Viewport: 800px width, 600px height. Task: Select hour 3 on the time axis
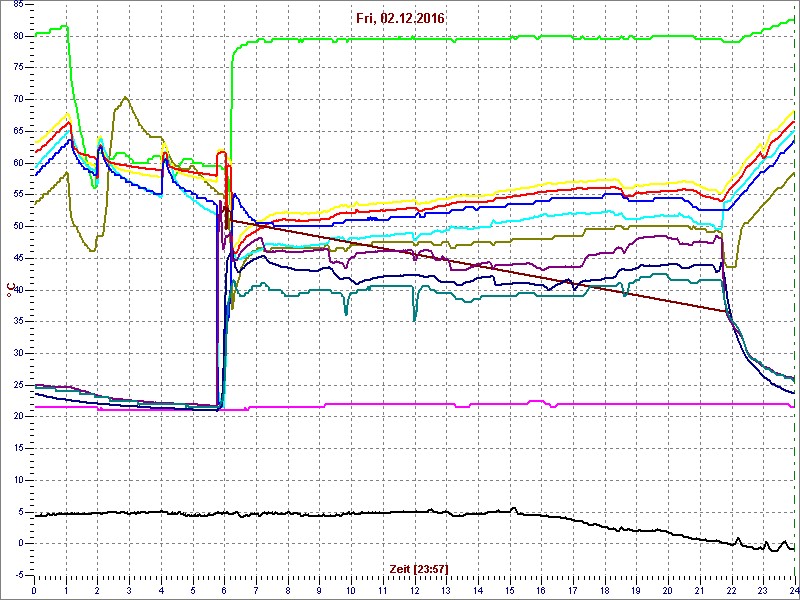point(129,589)
